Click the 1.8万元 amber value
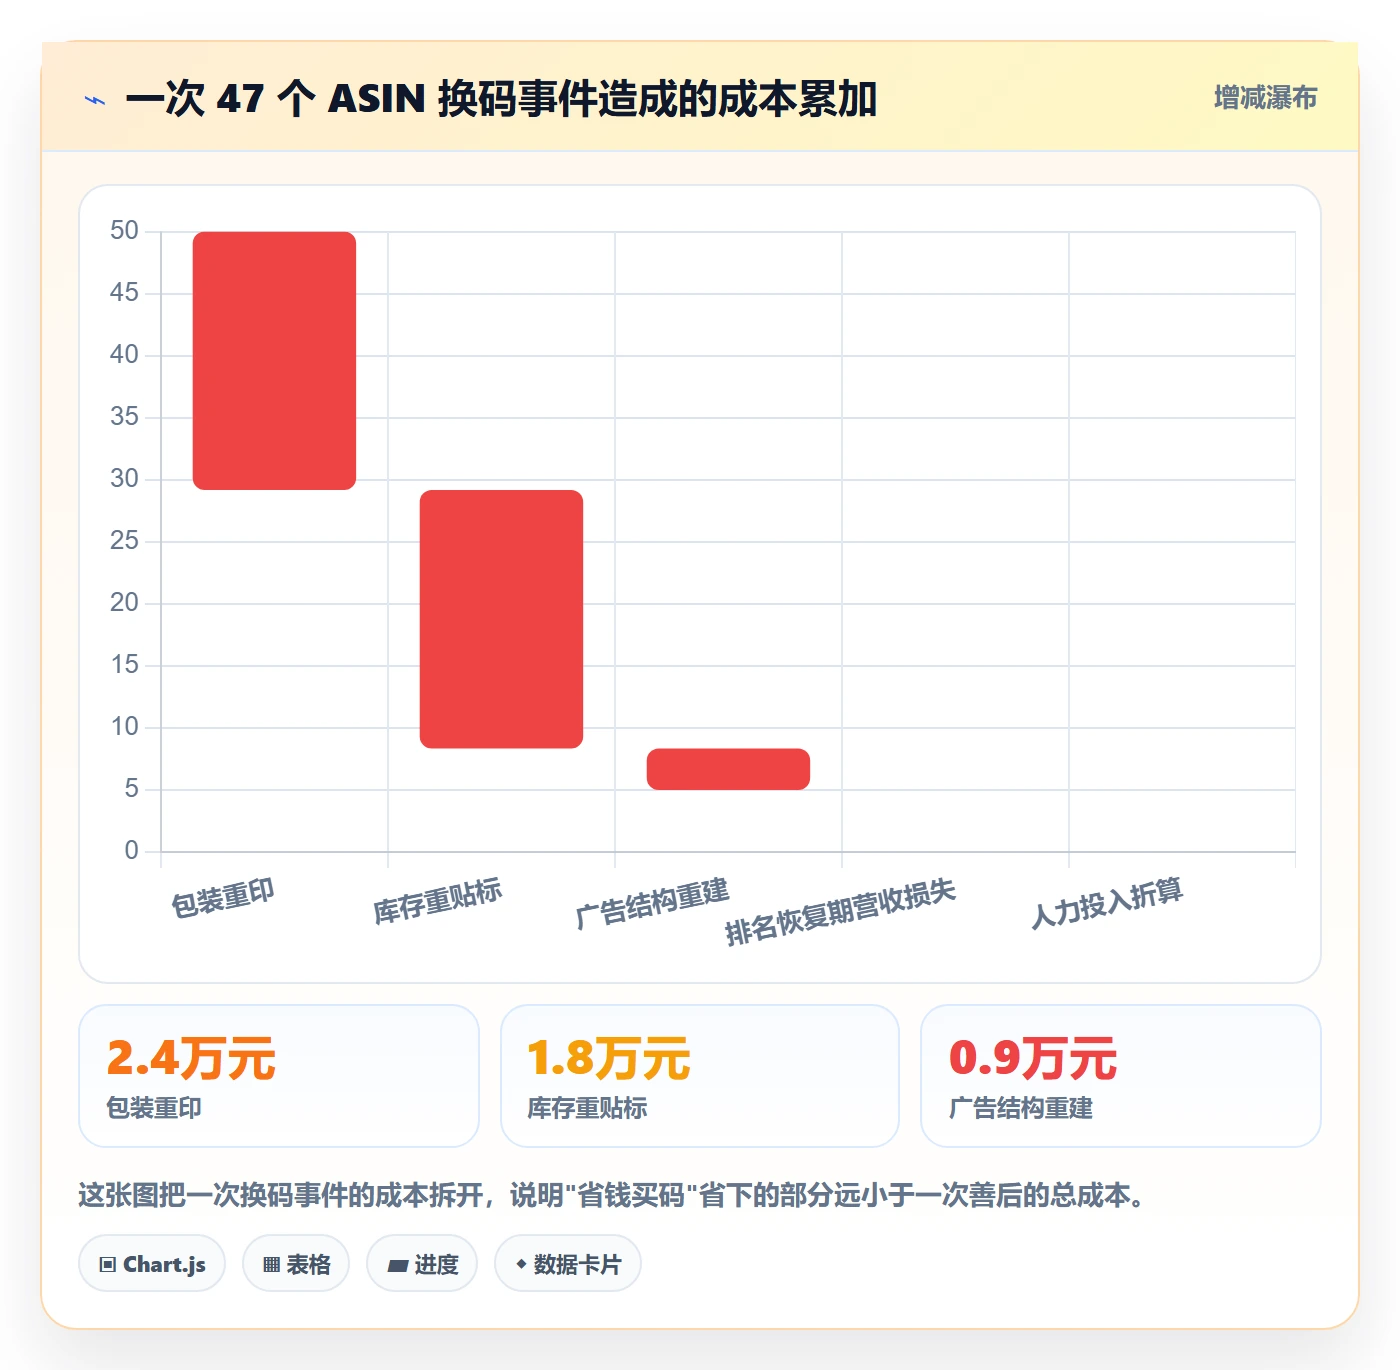 [x=609, y=1058]
